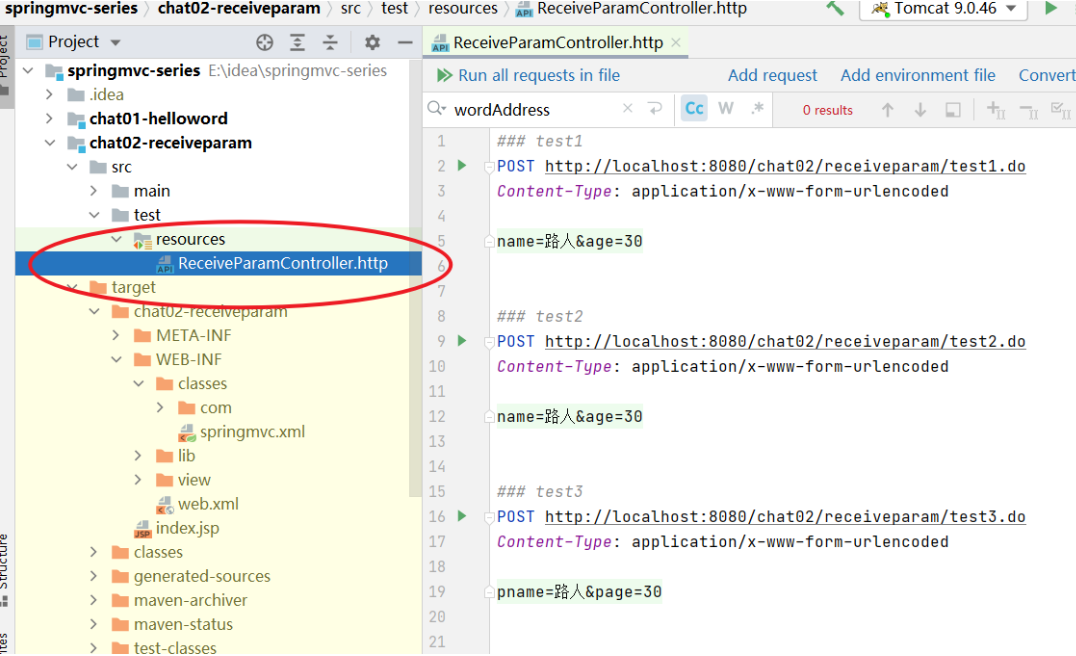Select the ReceiveParamController.http editor tab
This screenshot has height=656, width=1076.
[x=556, y=42]
